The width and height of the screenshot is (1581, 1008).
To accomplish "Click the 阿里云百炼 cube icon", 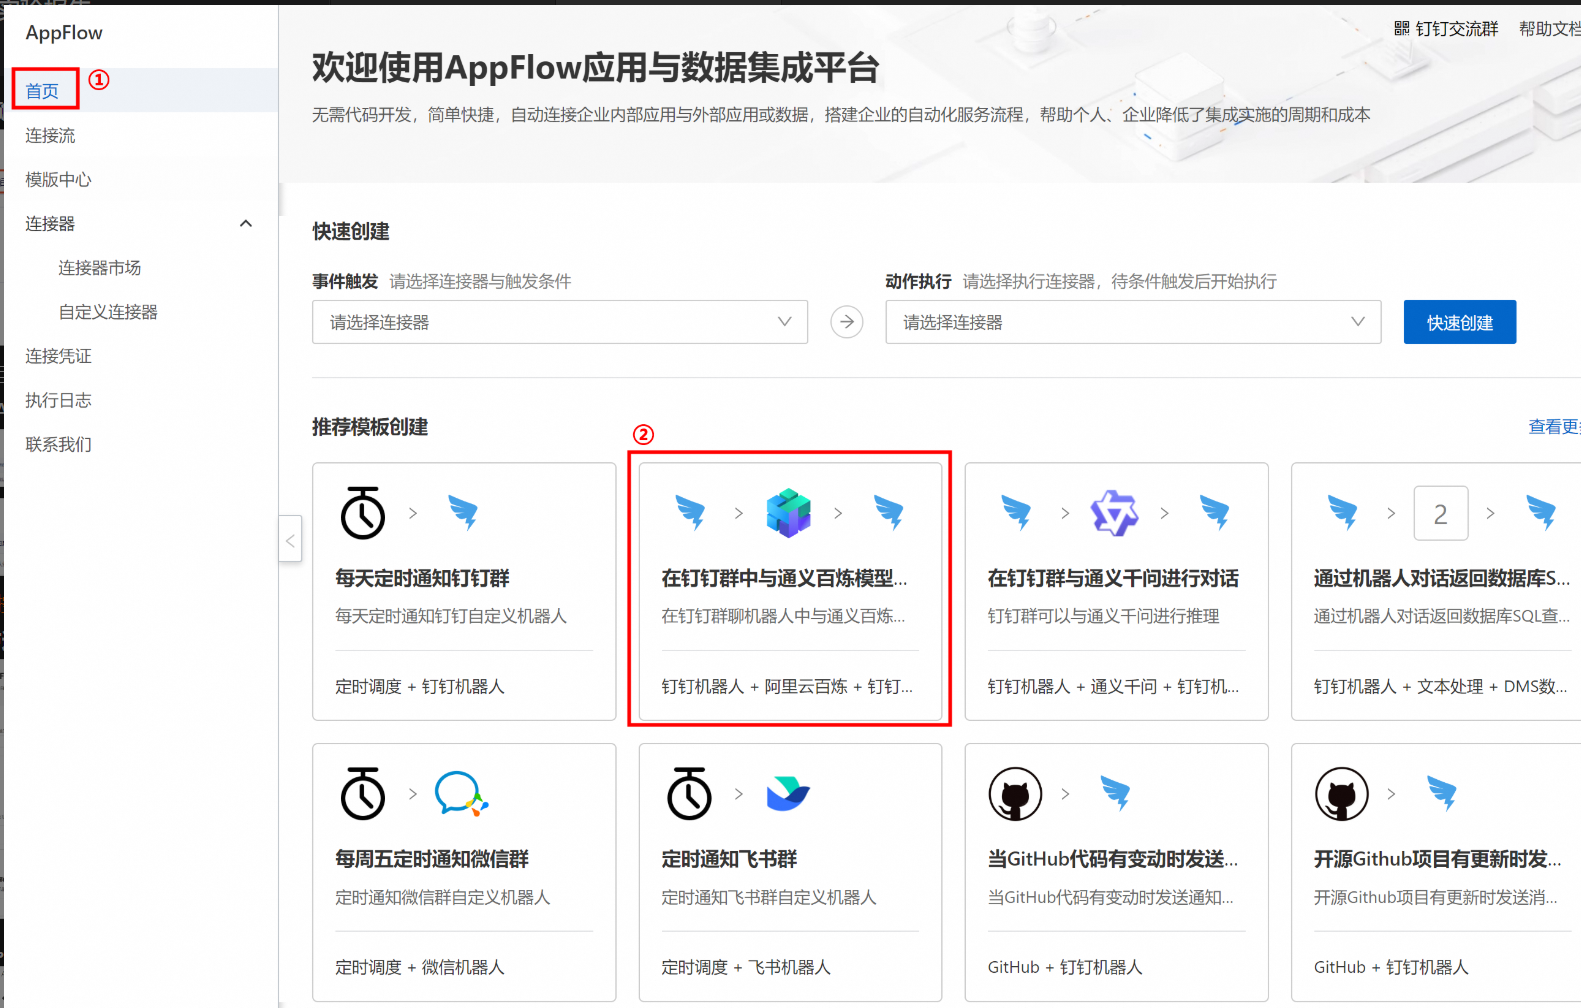I will tap(788, 513).
